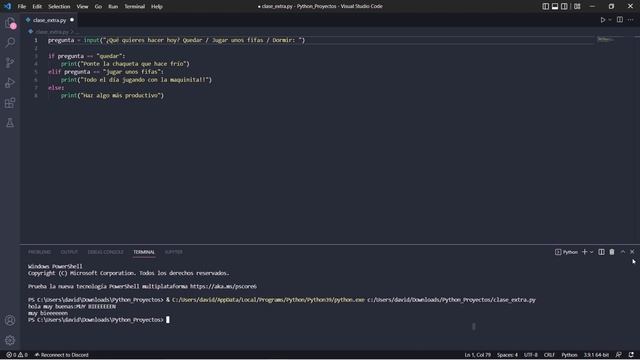
Task: Open Go to Line via Ln 1, Col 79
Action: tap(478, 355)
